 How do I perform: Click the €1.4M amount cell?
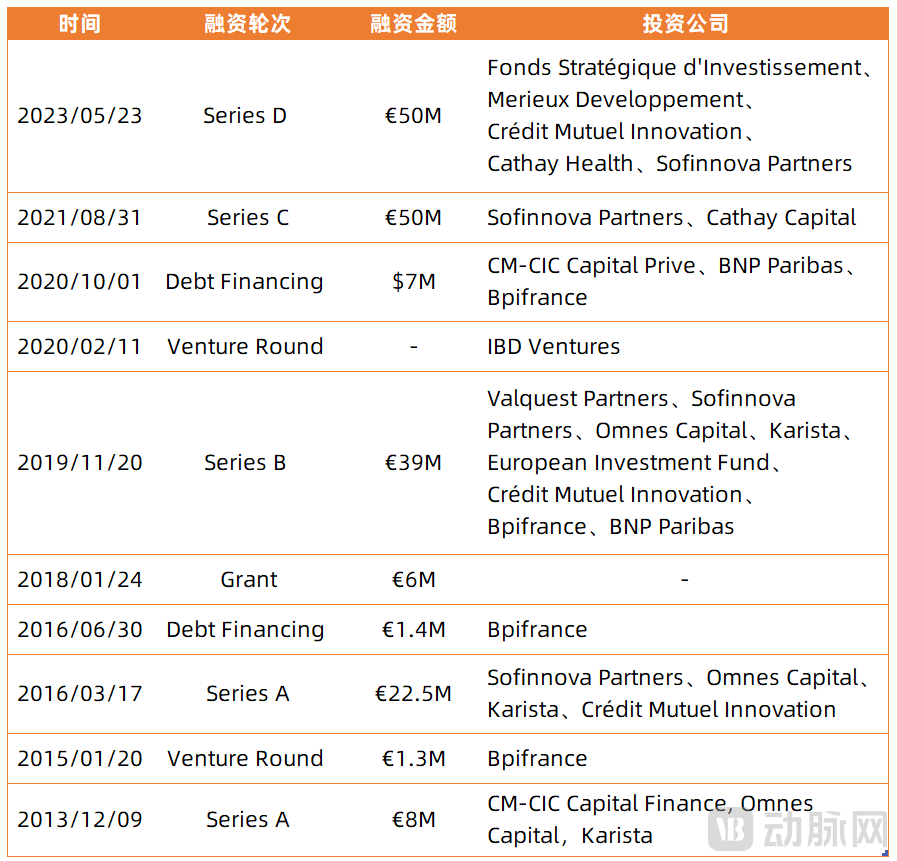point(414,630)
